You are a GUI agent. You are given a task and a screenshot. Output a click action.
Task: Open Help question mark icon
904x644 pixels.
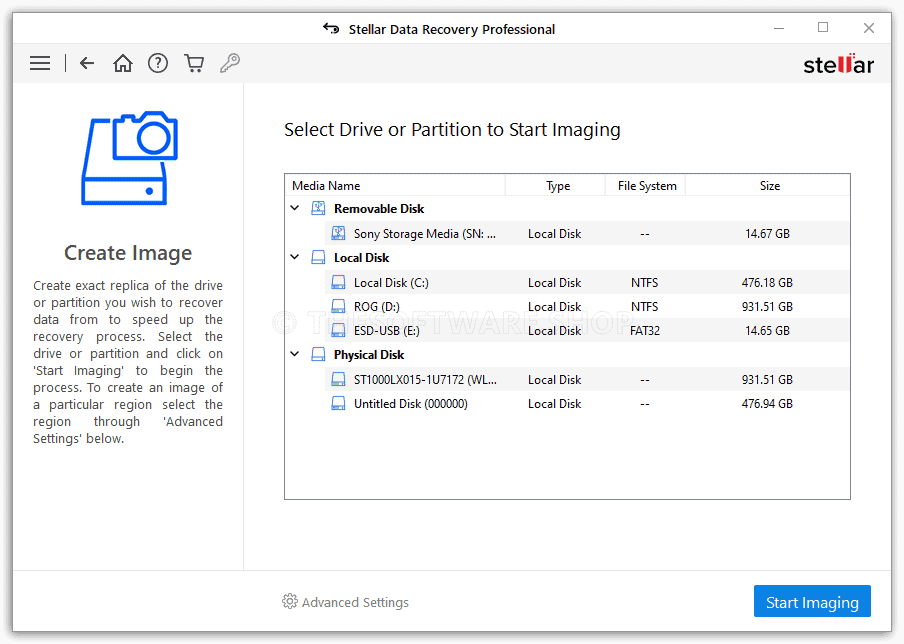tap(157, 63)
